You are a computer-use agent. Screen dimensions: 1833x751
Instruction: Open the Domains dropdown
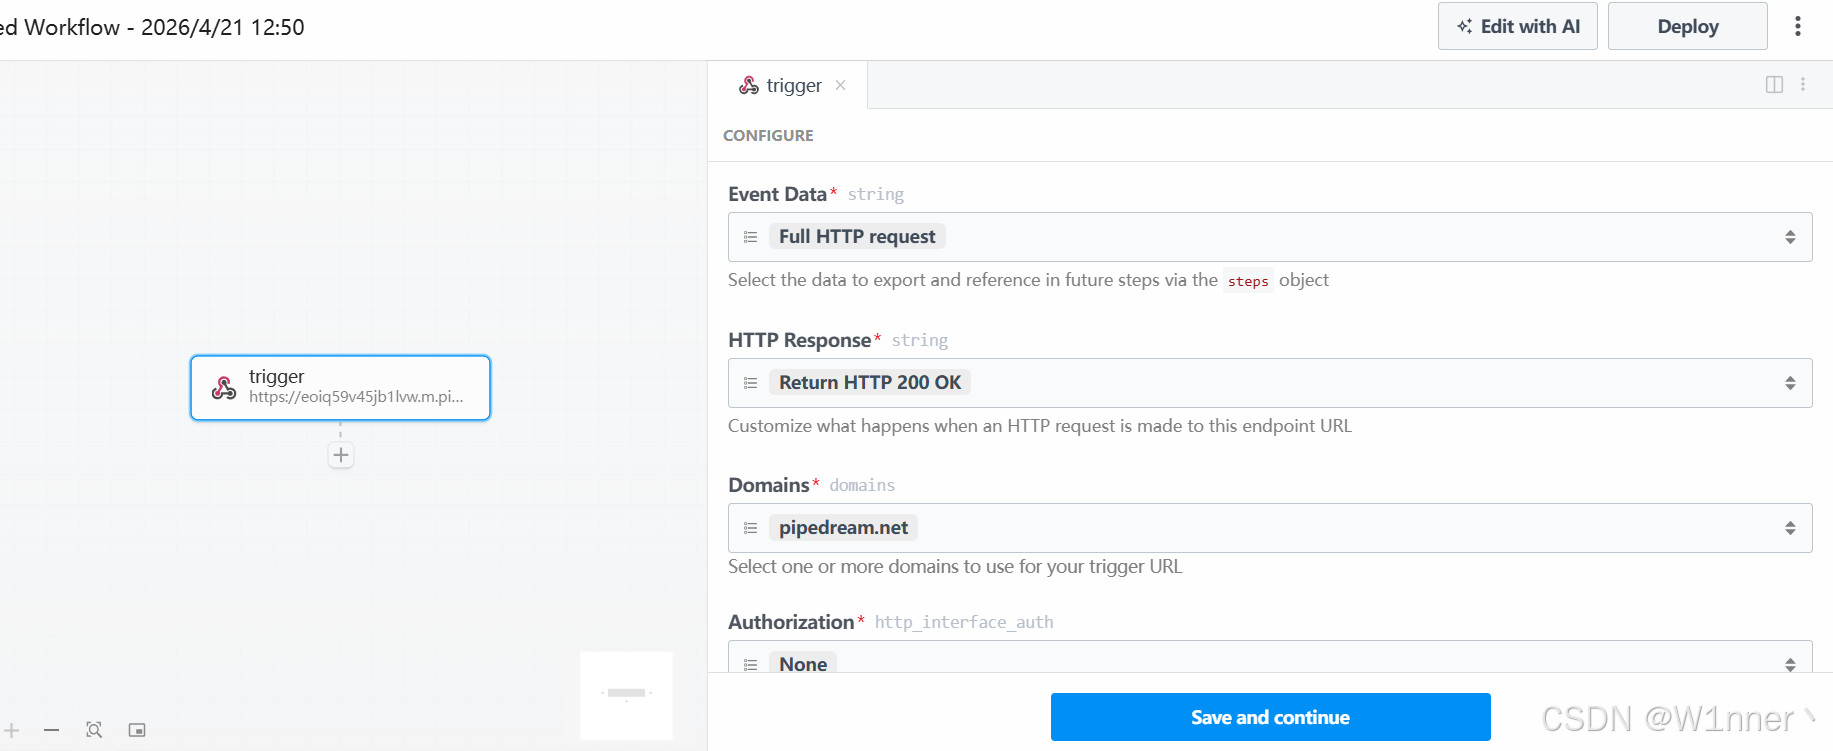coord(1270,528)
